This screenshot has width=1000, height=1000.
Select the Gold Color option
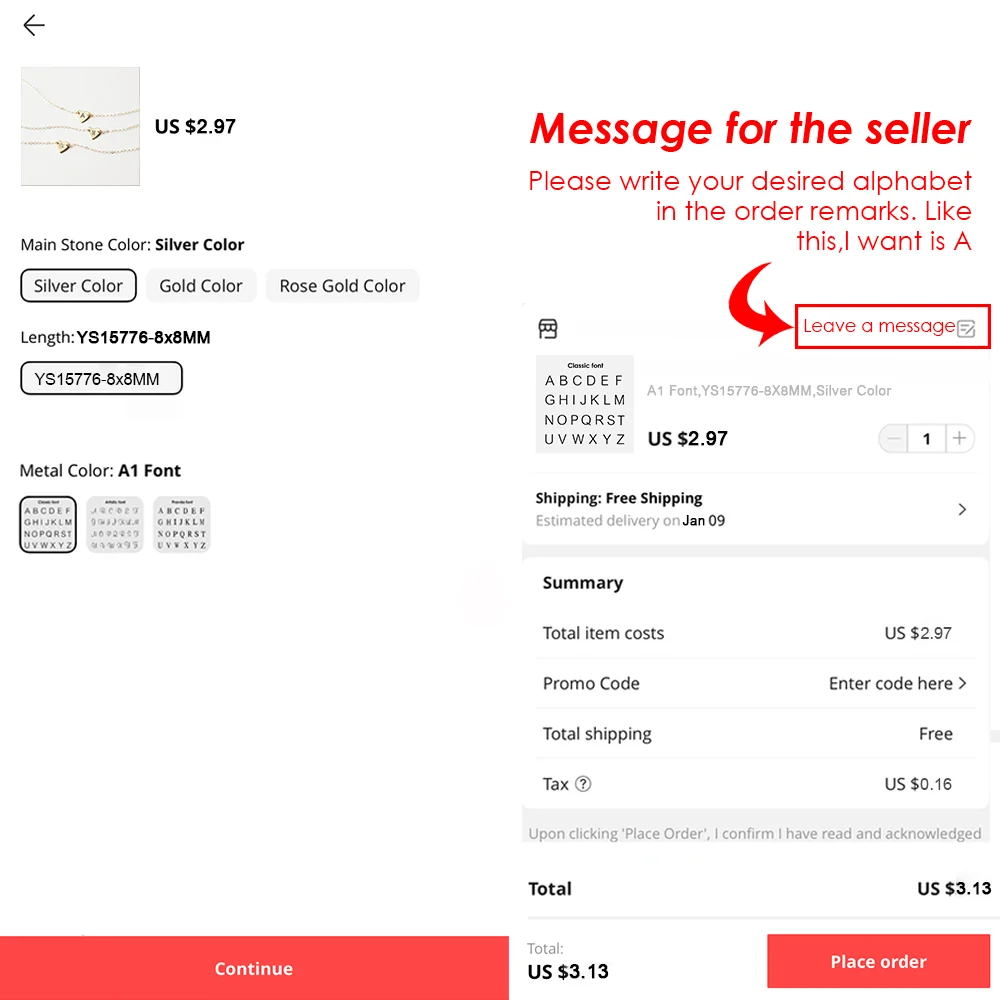[201, 286]
